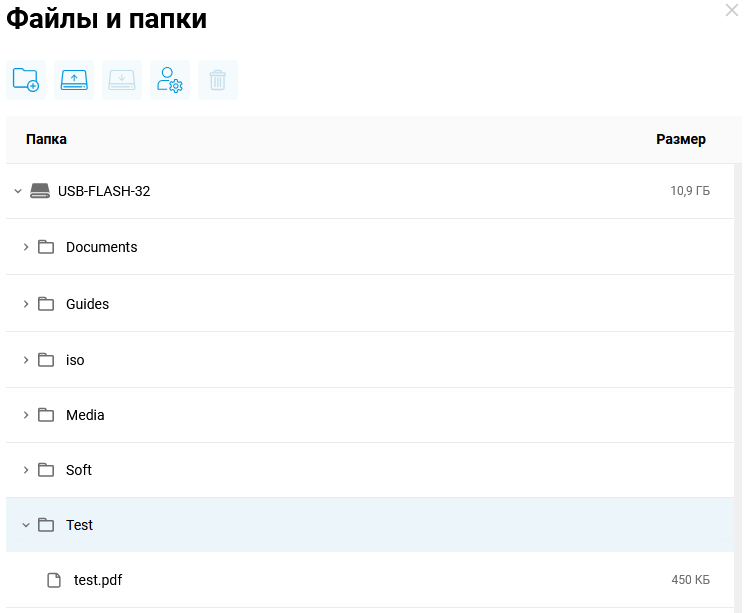Collapse the Test folder
The height and width of the screenshot is (613, 744).
pos(26,525)
